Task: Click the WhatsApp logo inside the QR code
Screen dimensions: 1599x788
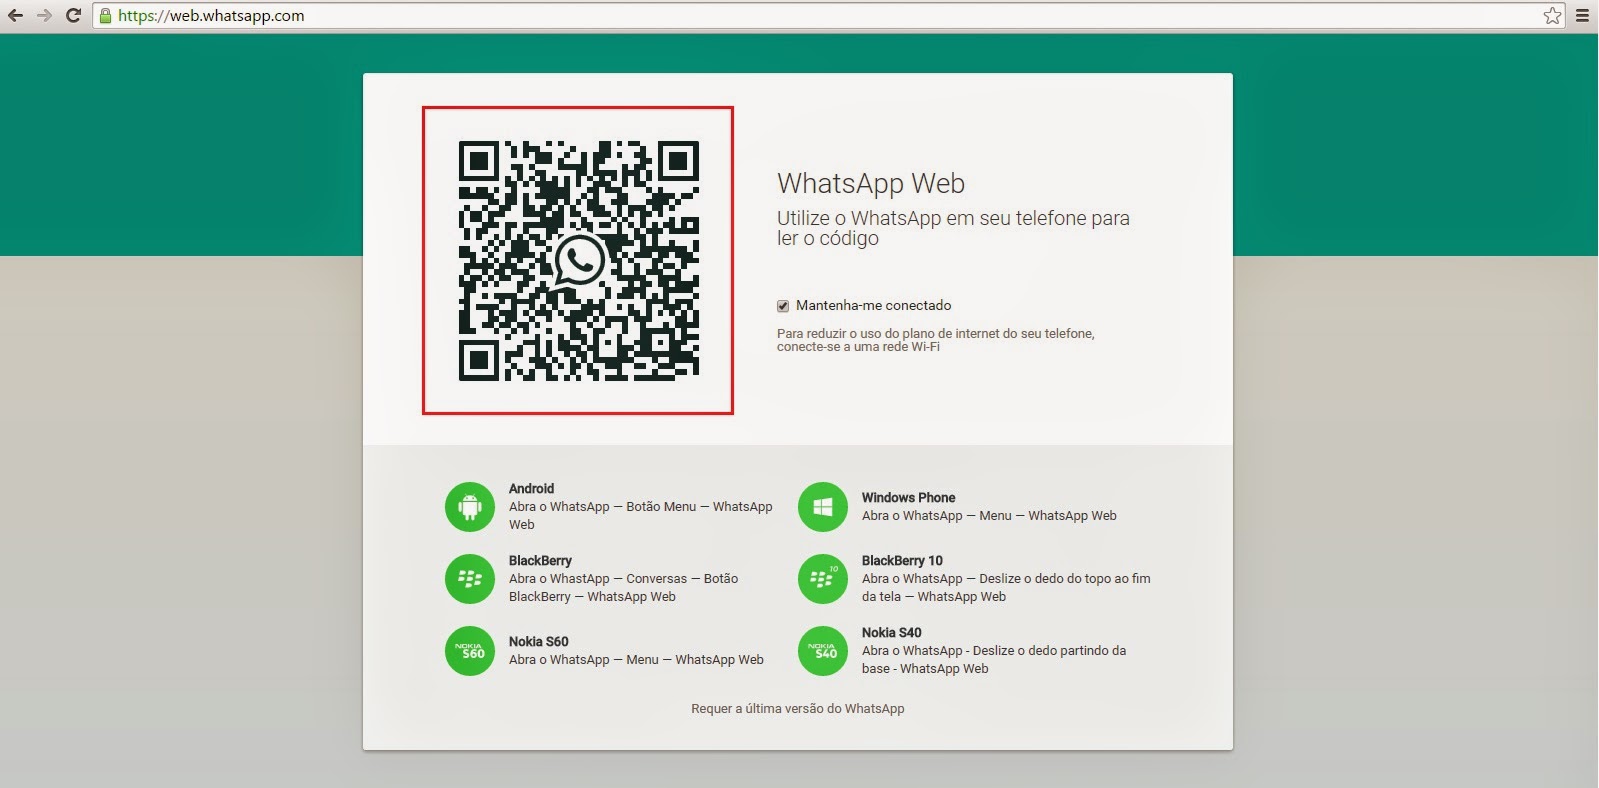Action: tap(579, 261)
